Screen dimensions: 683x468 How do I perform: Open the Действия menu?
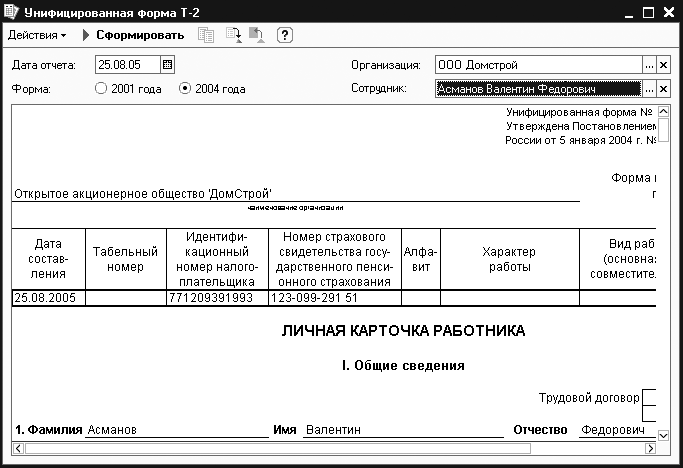(37, 35)
